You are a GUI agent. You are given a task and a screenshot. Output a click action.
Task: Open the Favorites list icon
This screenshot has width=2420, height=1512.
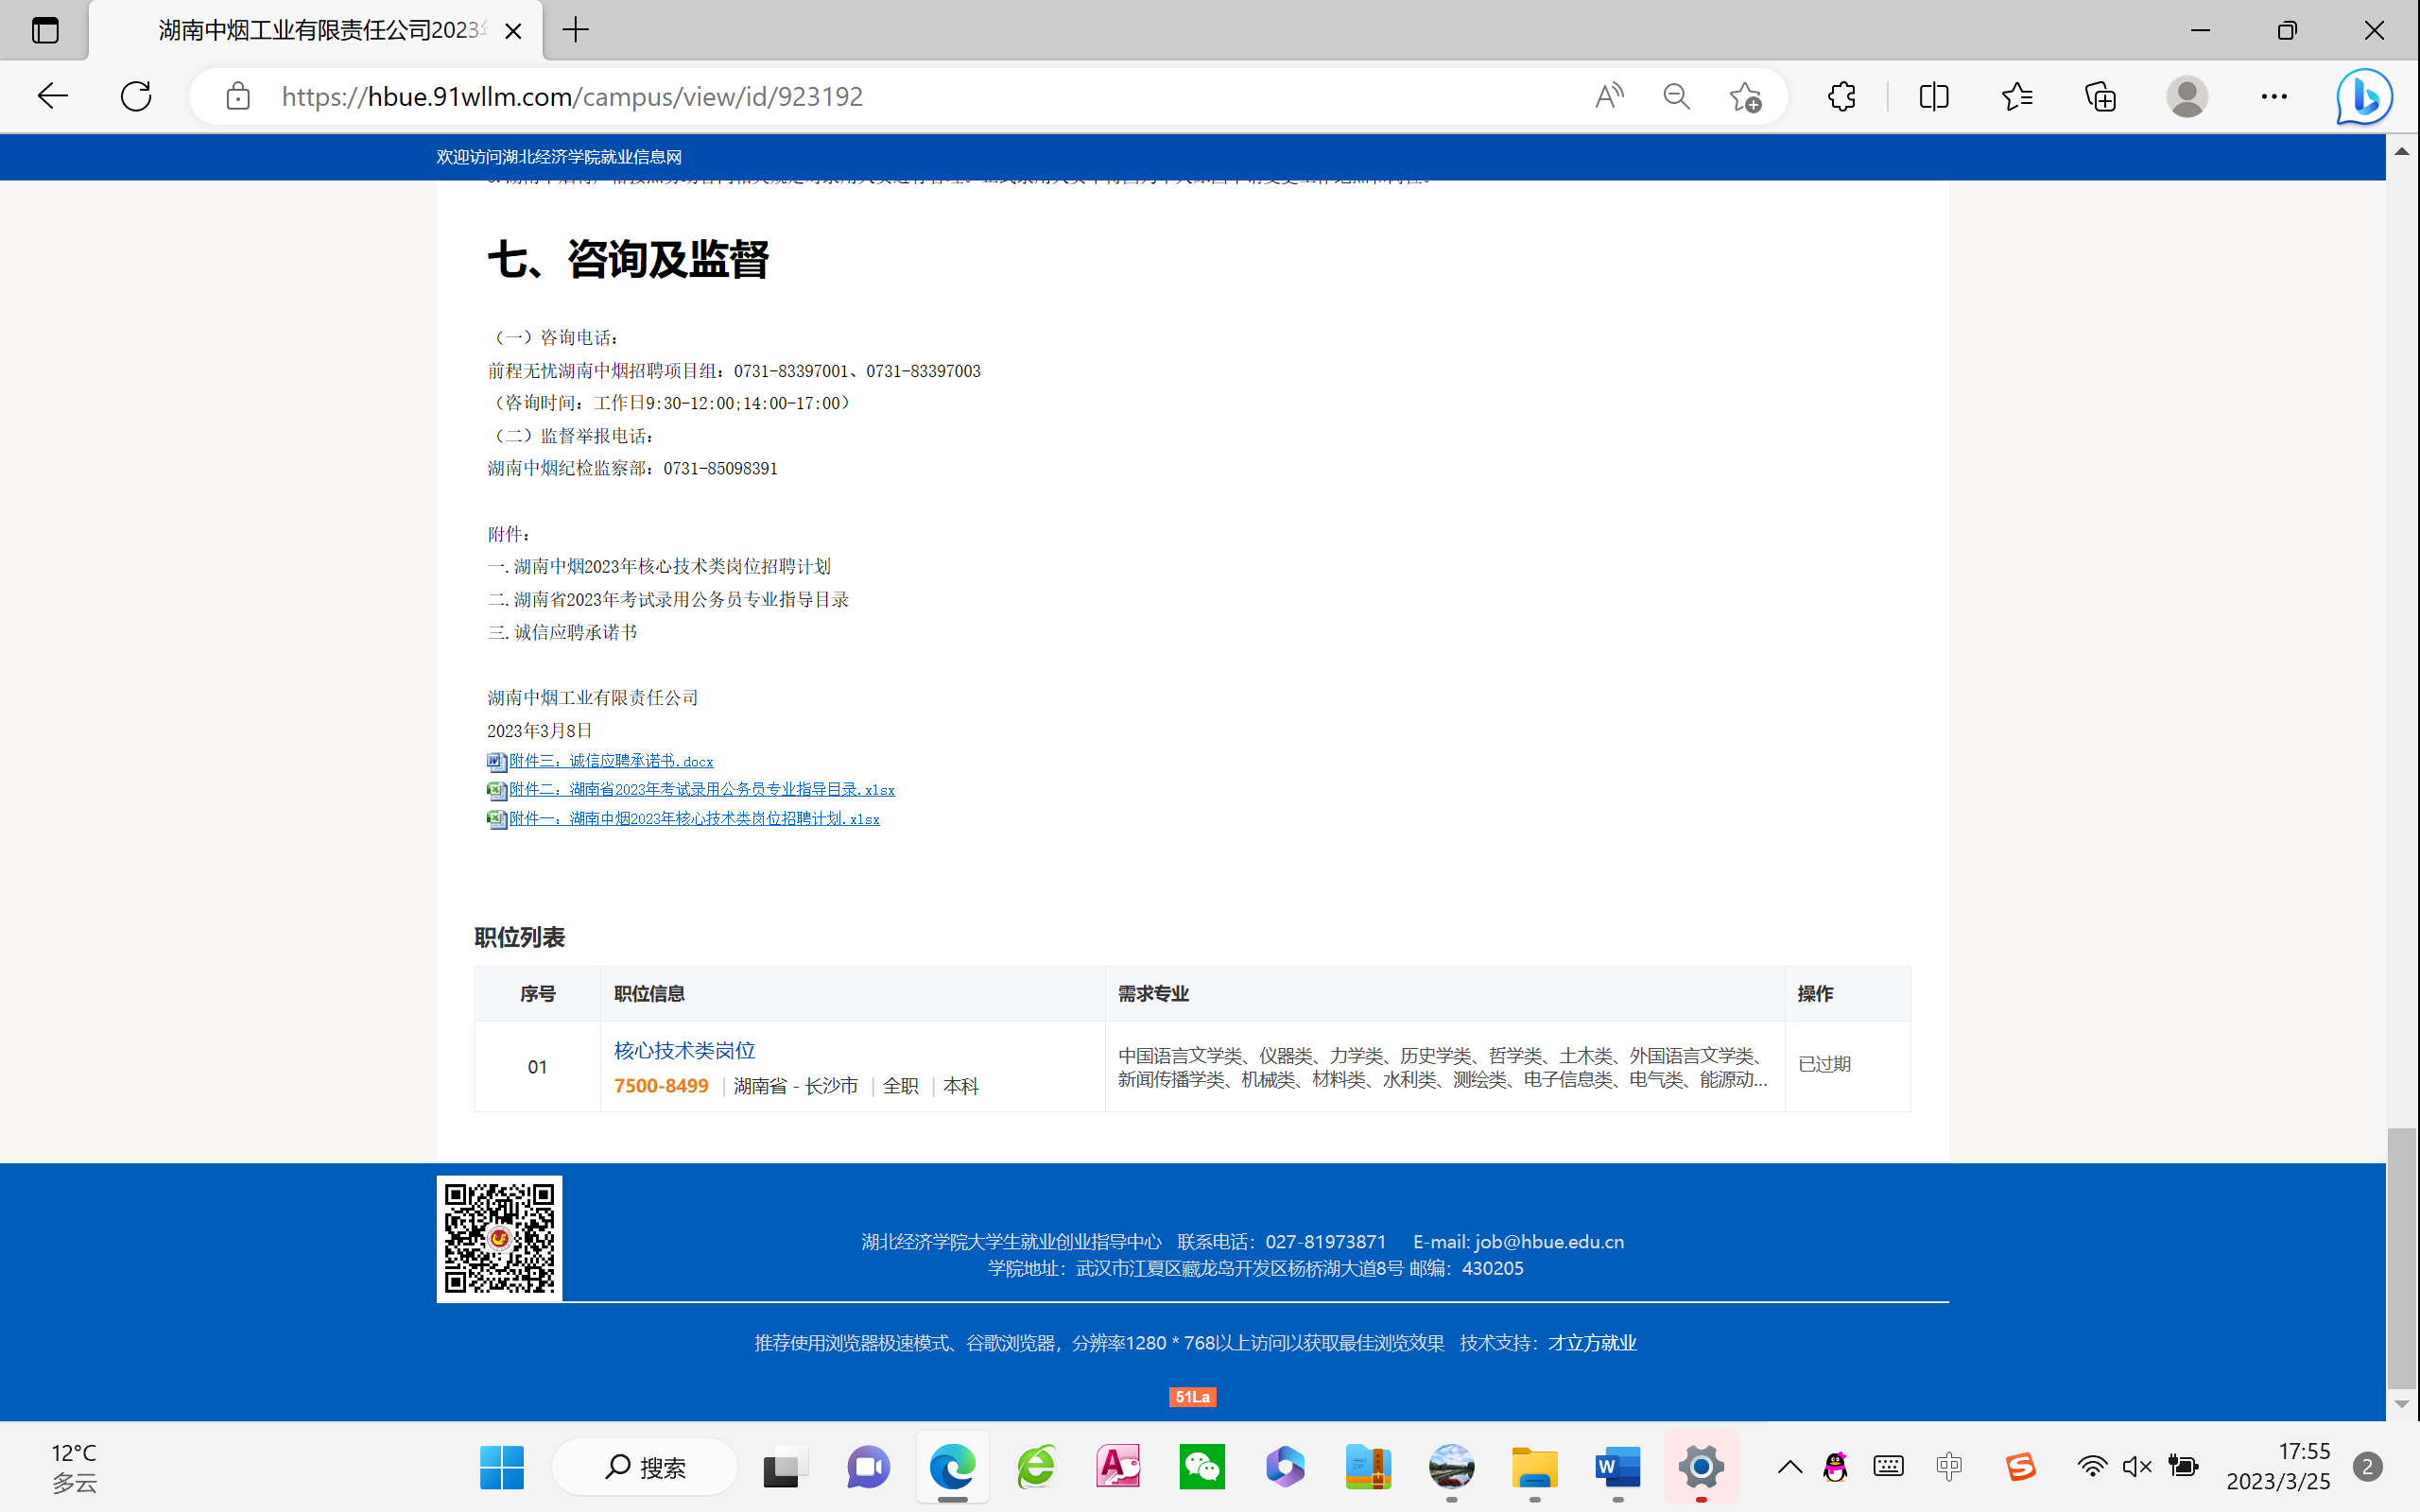click(x=2017, y=96)
